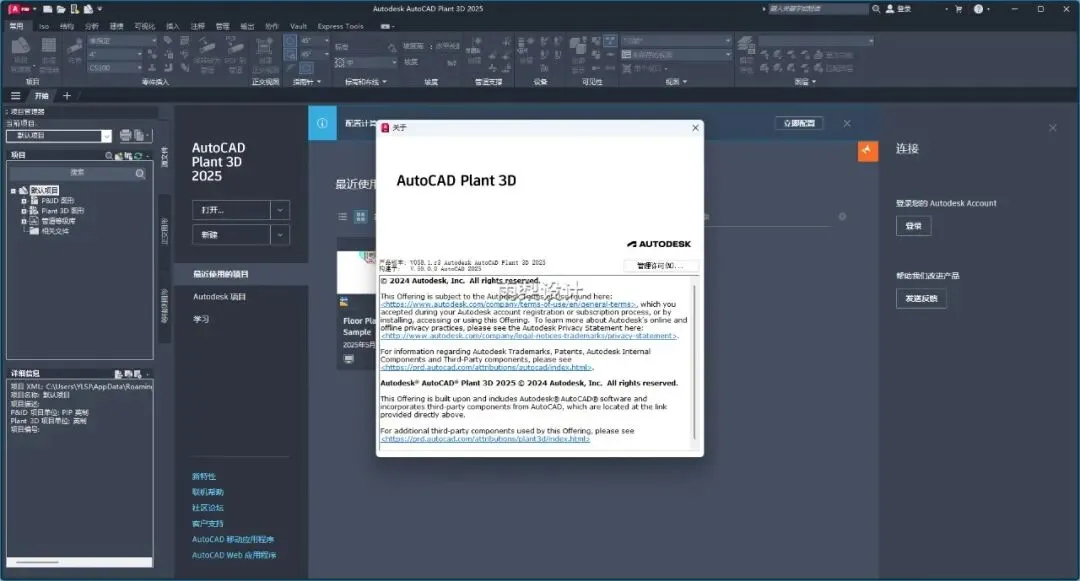Open the Autodesk general terms of use link
This screenshot has height=581, width=1080.
[x=509, y=304]
